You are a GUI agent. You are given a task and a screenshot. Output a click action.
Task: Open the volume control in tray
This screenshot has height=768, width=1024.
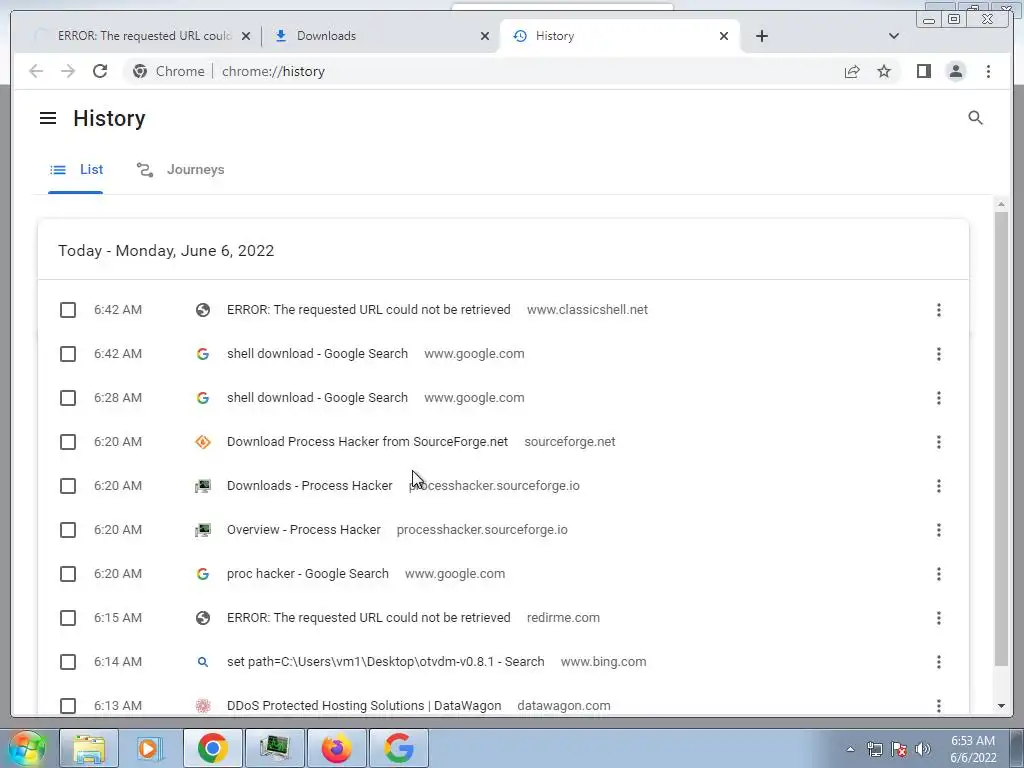[923, 749]
